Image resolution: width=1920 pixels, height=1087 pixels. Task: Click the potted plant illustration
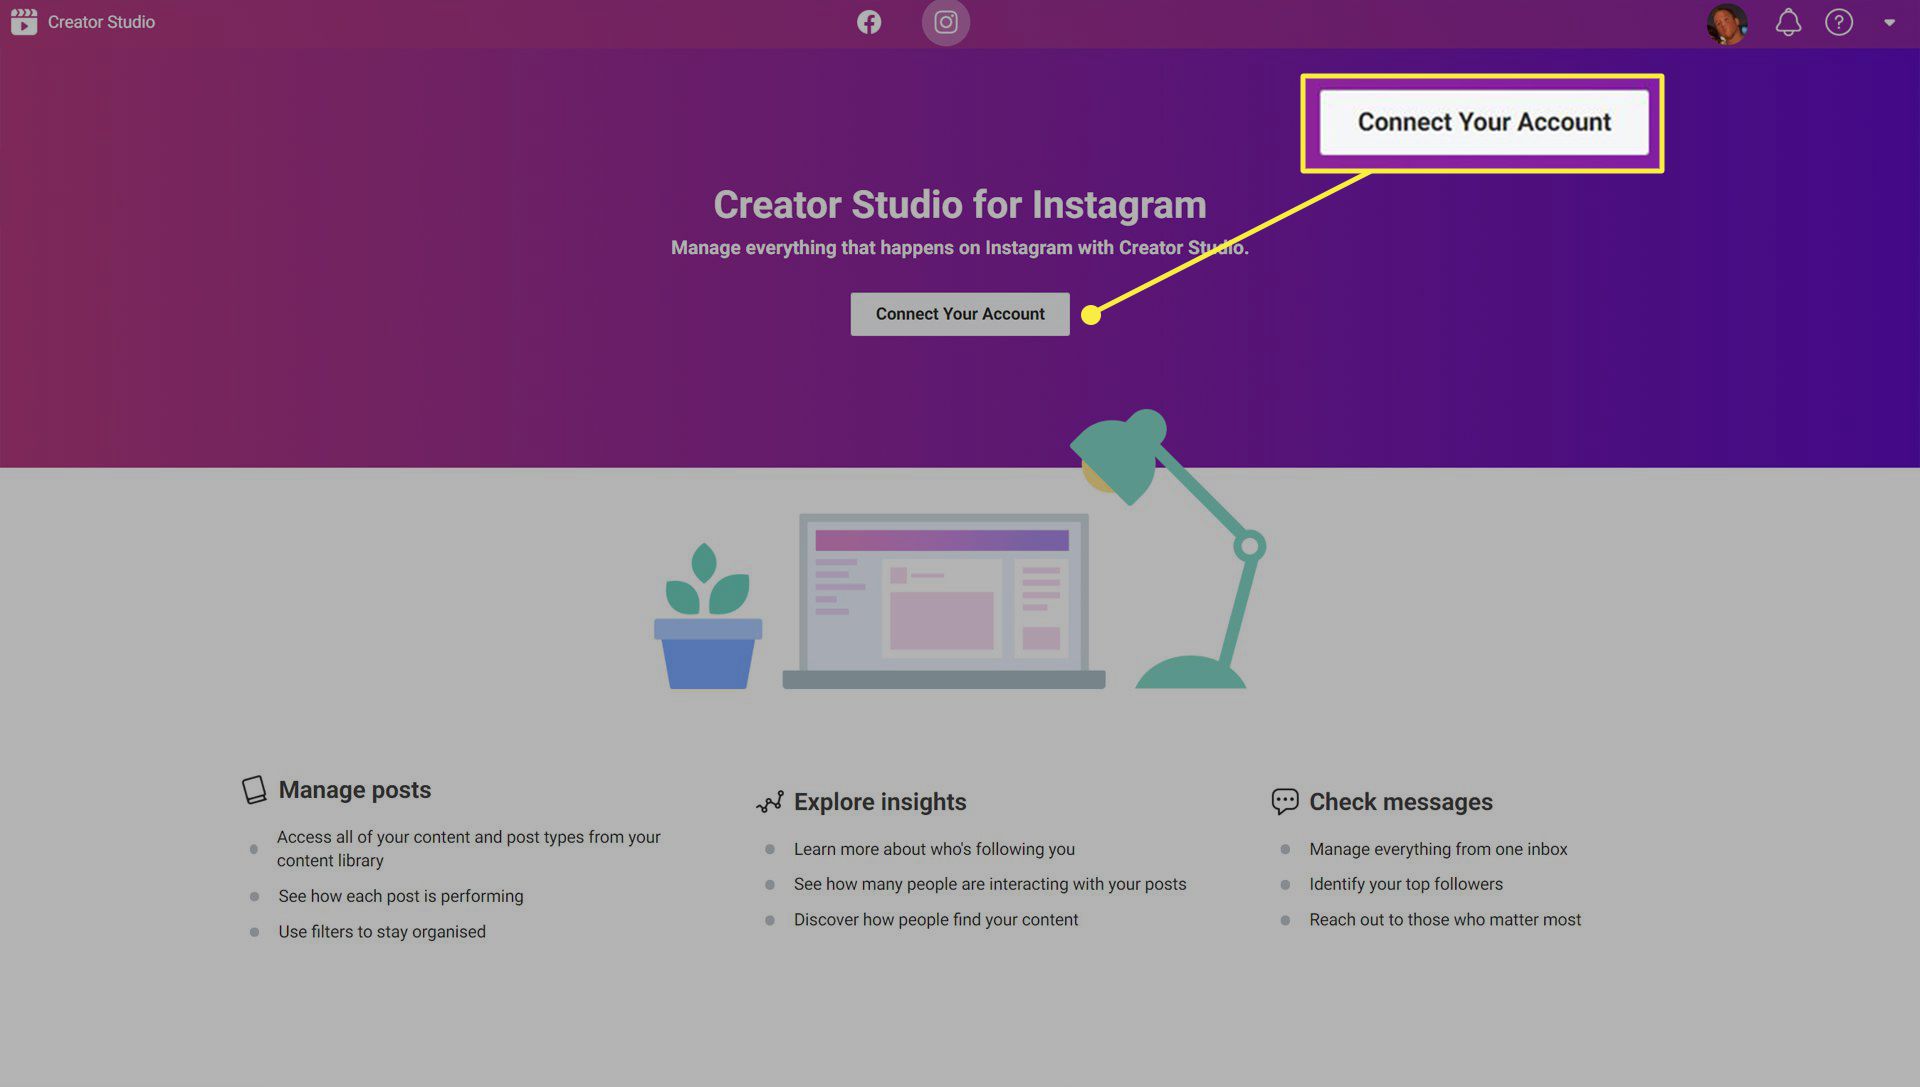(x=708, y=616)
